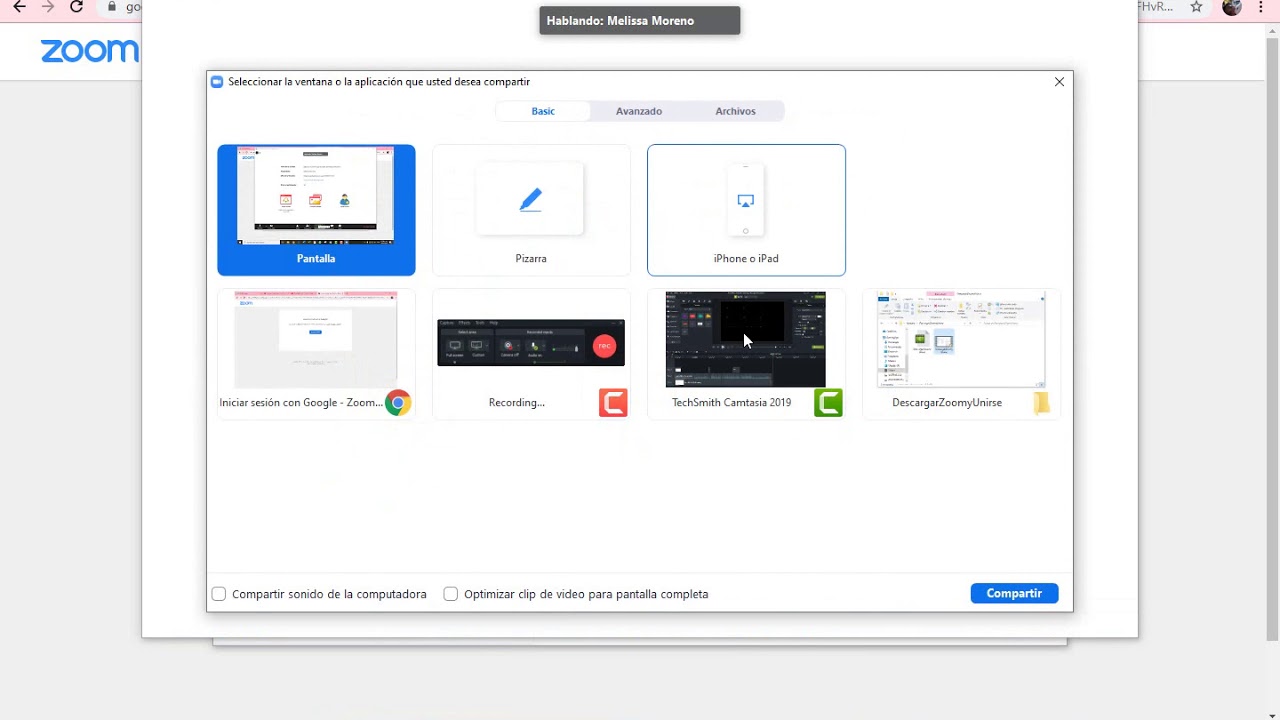Open the Archivos tab
This screenshot has width=1280, height=720.
pyautogui.click(x=735, y=111)
